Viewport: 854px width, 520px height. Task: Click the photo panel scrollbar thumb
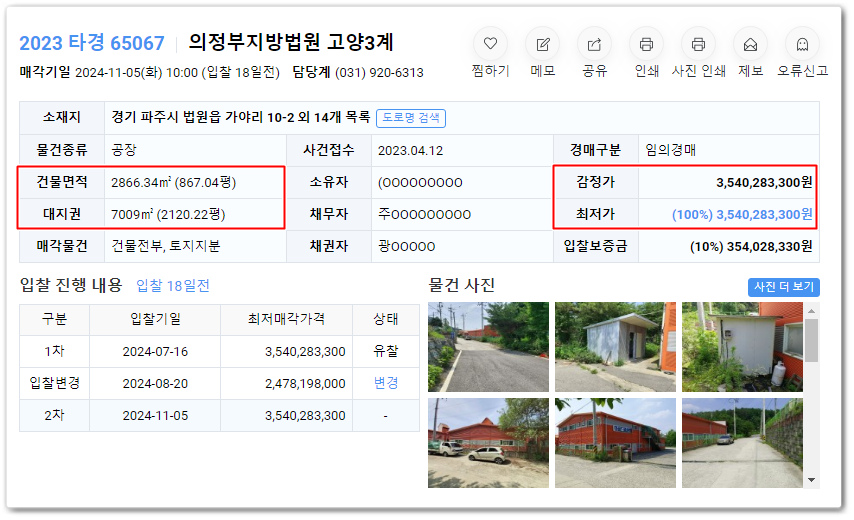[x=812, y=340]
